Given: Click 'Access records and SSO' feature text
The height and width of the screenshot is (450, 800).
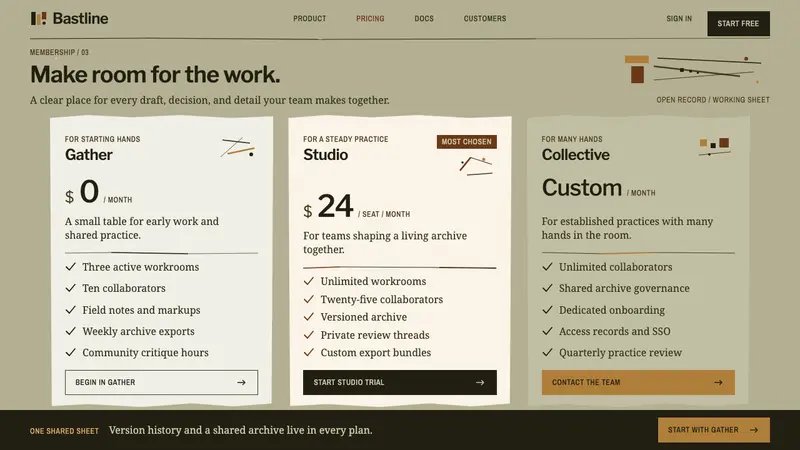Looking at the screenshot, I should (615, 331).
